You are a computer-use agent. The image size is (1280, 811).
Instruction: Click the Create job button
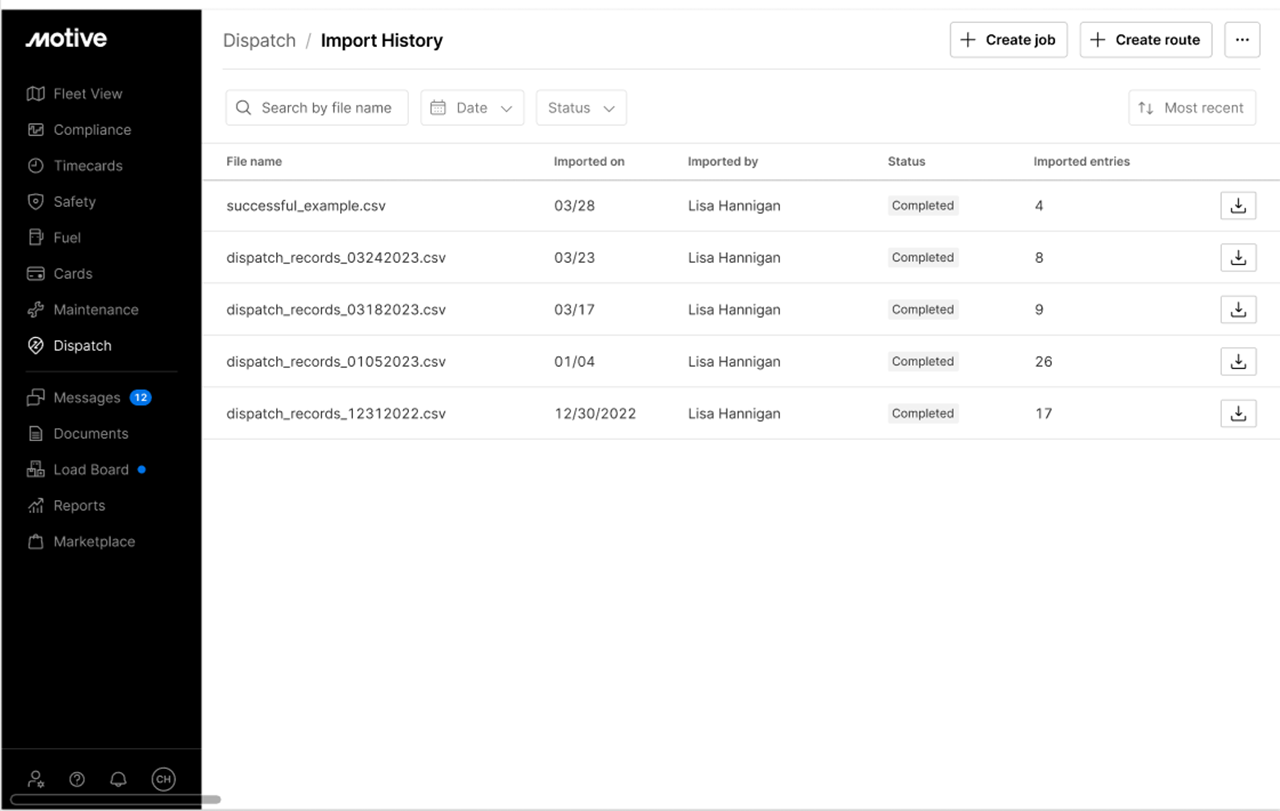tap(1008, 40)
